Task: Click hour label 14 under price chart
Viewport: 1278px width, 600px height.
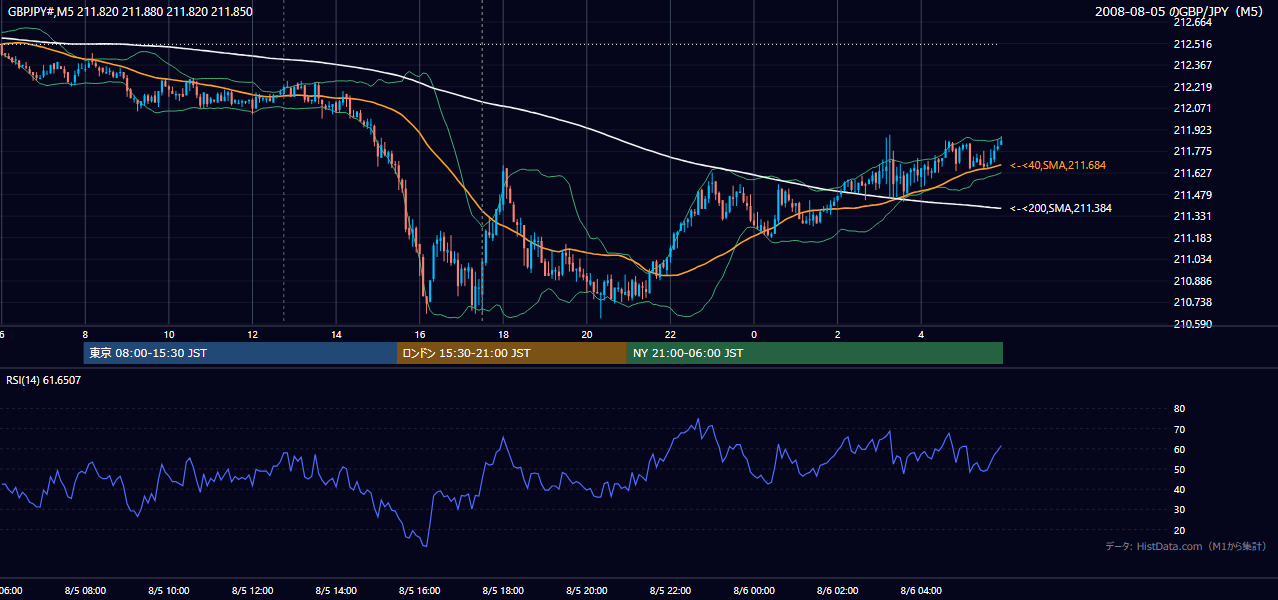Action: [336, 334]
